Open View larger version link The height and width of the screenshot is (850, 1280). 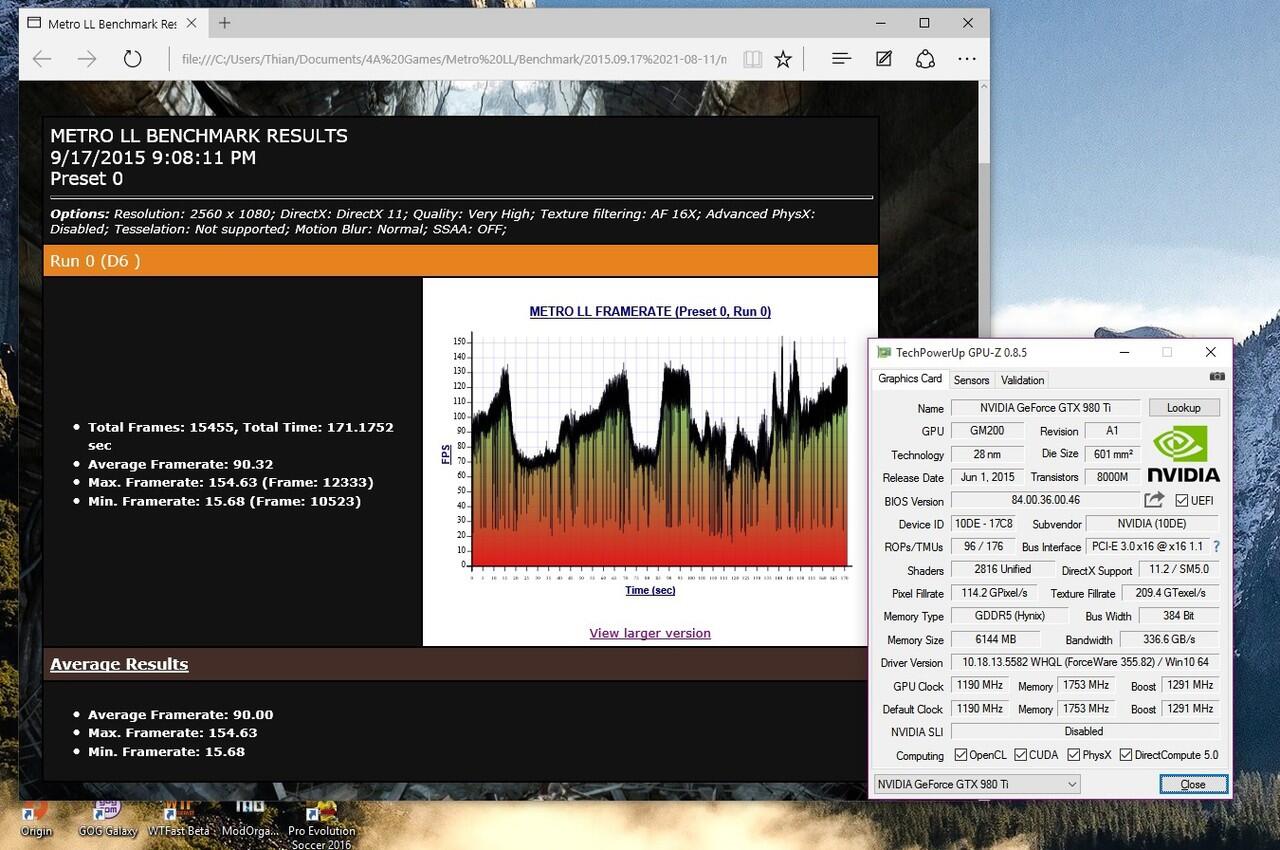point(650,633)
